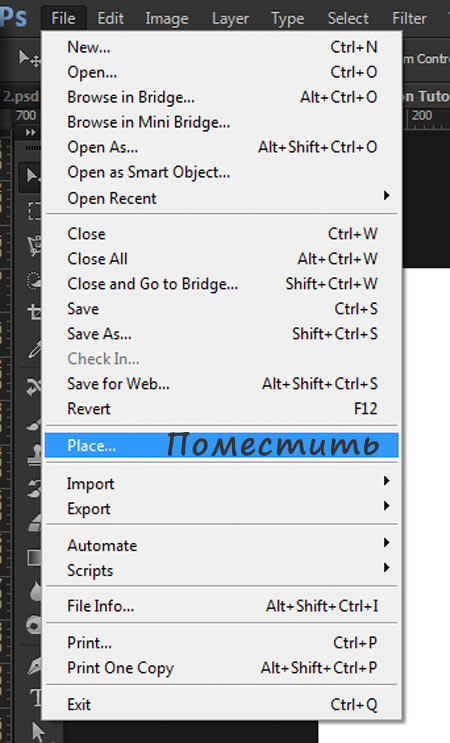
Task: Select the Clone Stamp tool
Action: tap(34, 456)
